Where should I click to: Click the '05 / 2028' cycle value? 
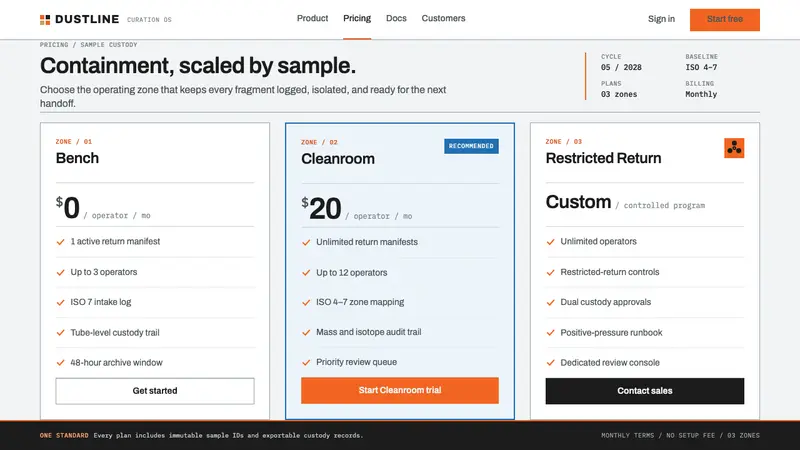point(621,67)
